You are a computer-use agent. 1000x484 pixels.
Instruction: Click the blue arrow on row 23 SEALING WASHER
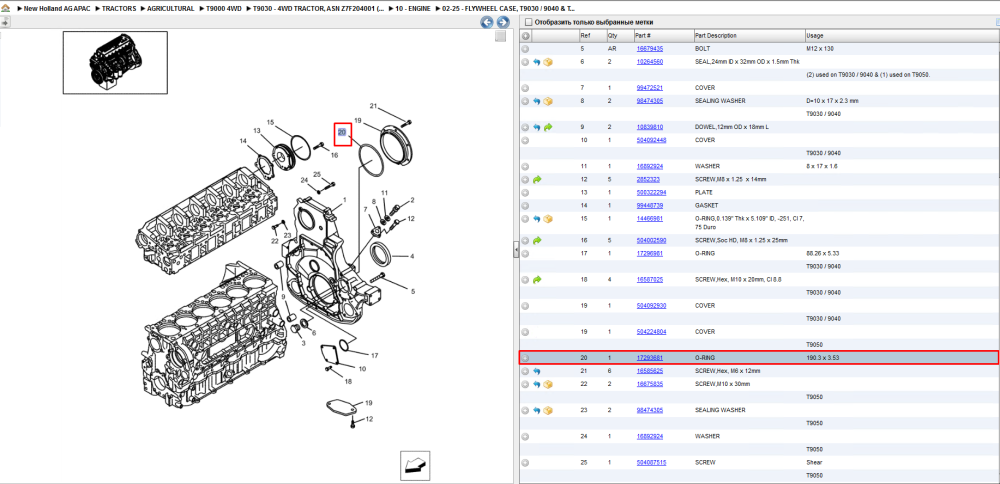point(536,410)
